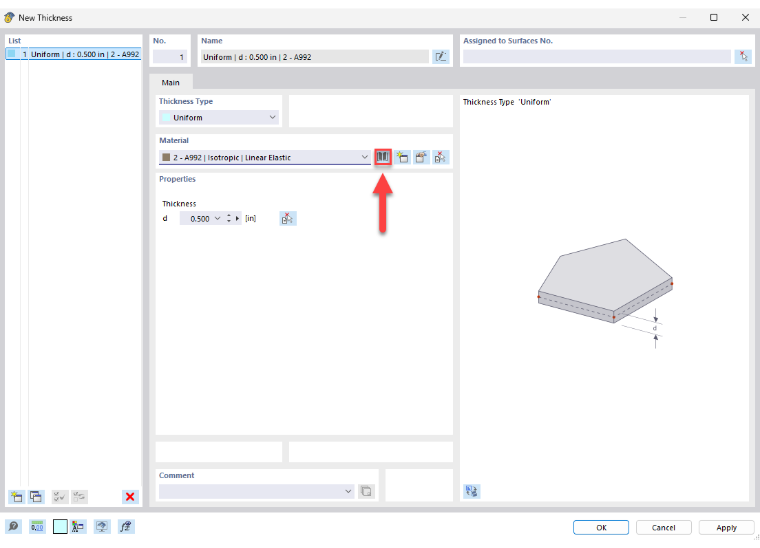760x548 pixels.
Task: Switch to the Main tab
Action: pos(171,82)
